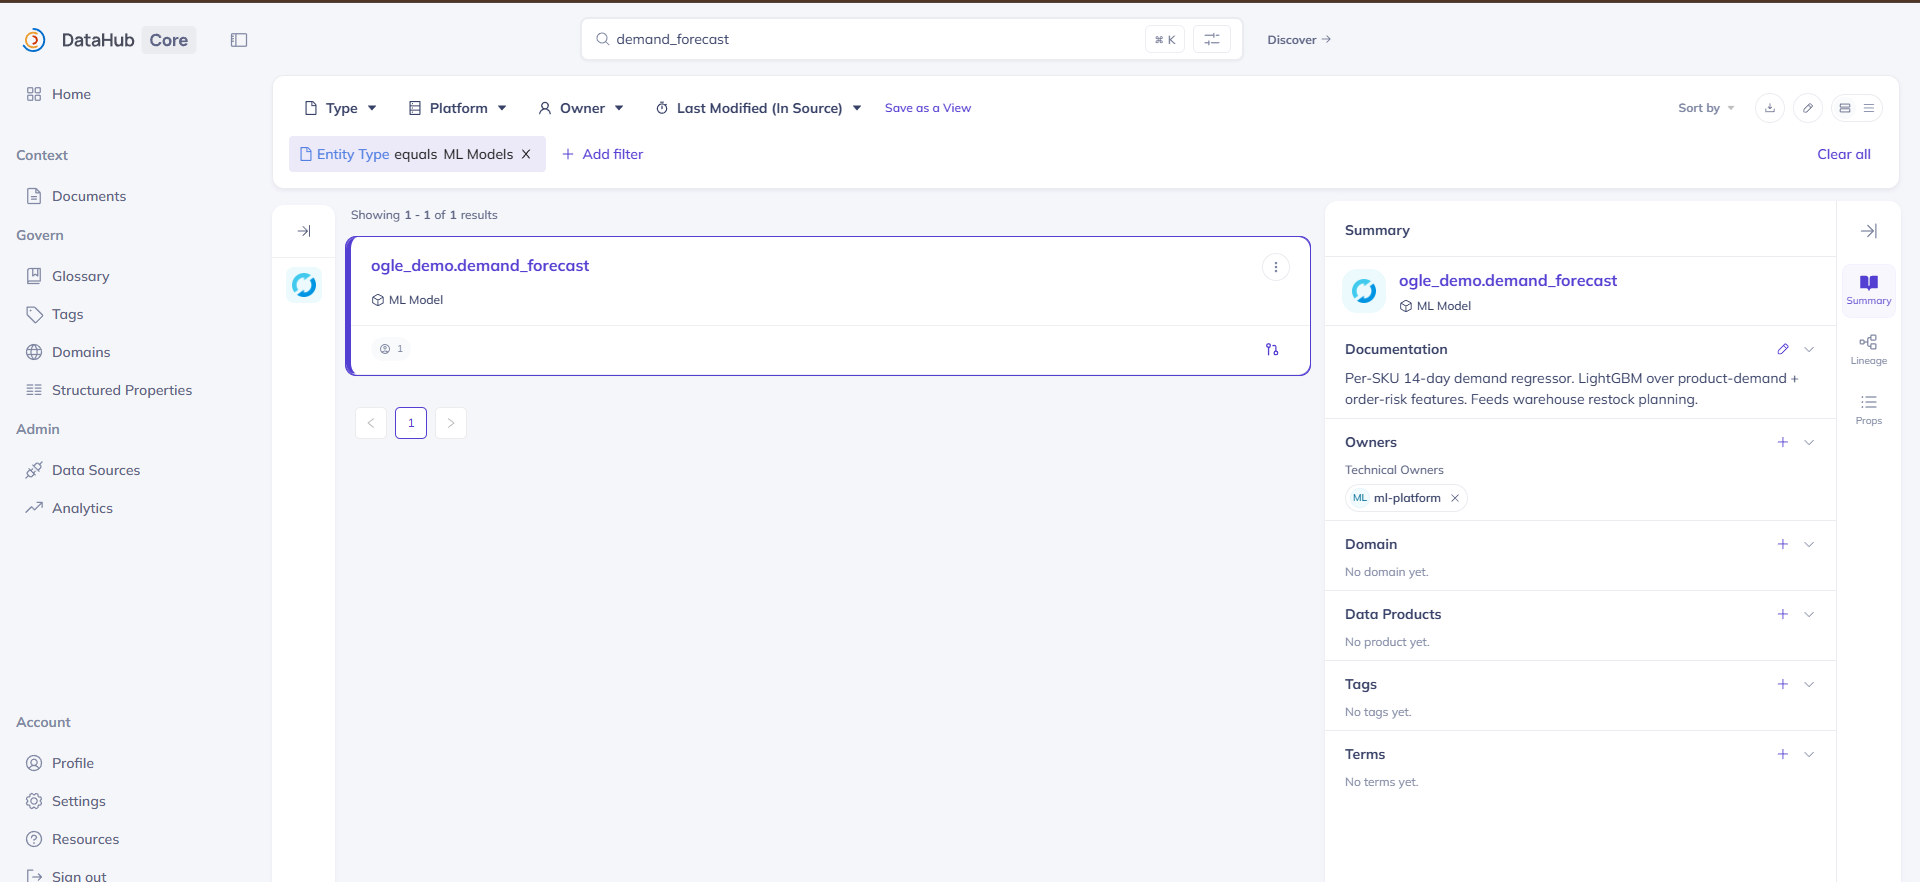
Task: Click Save as a View link
Action: 927,108
